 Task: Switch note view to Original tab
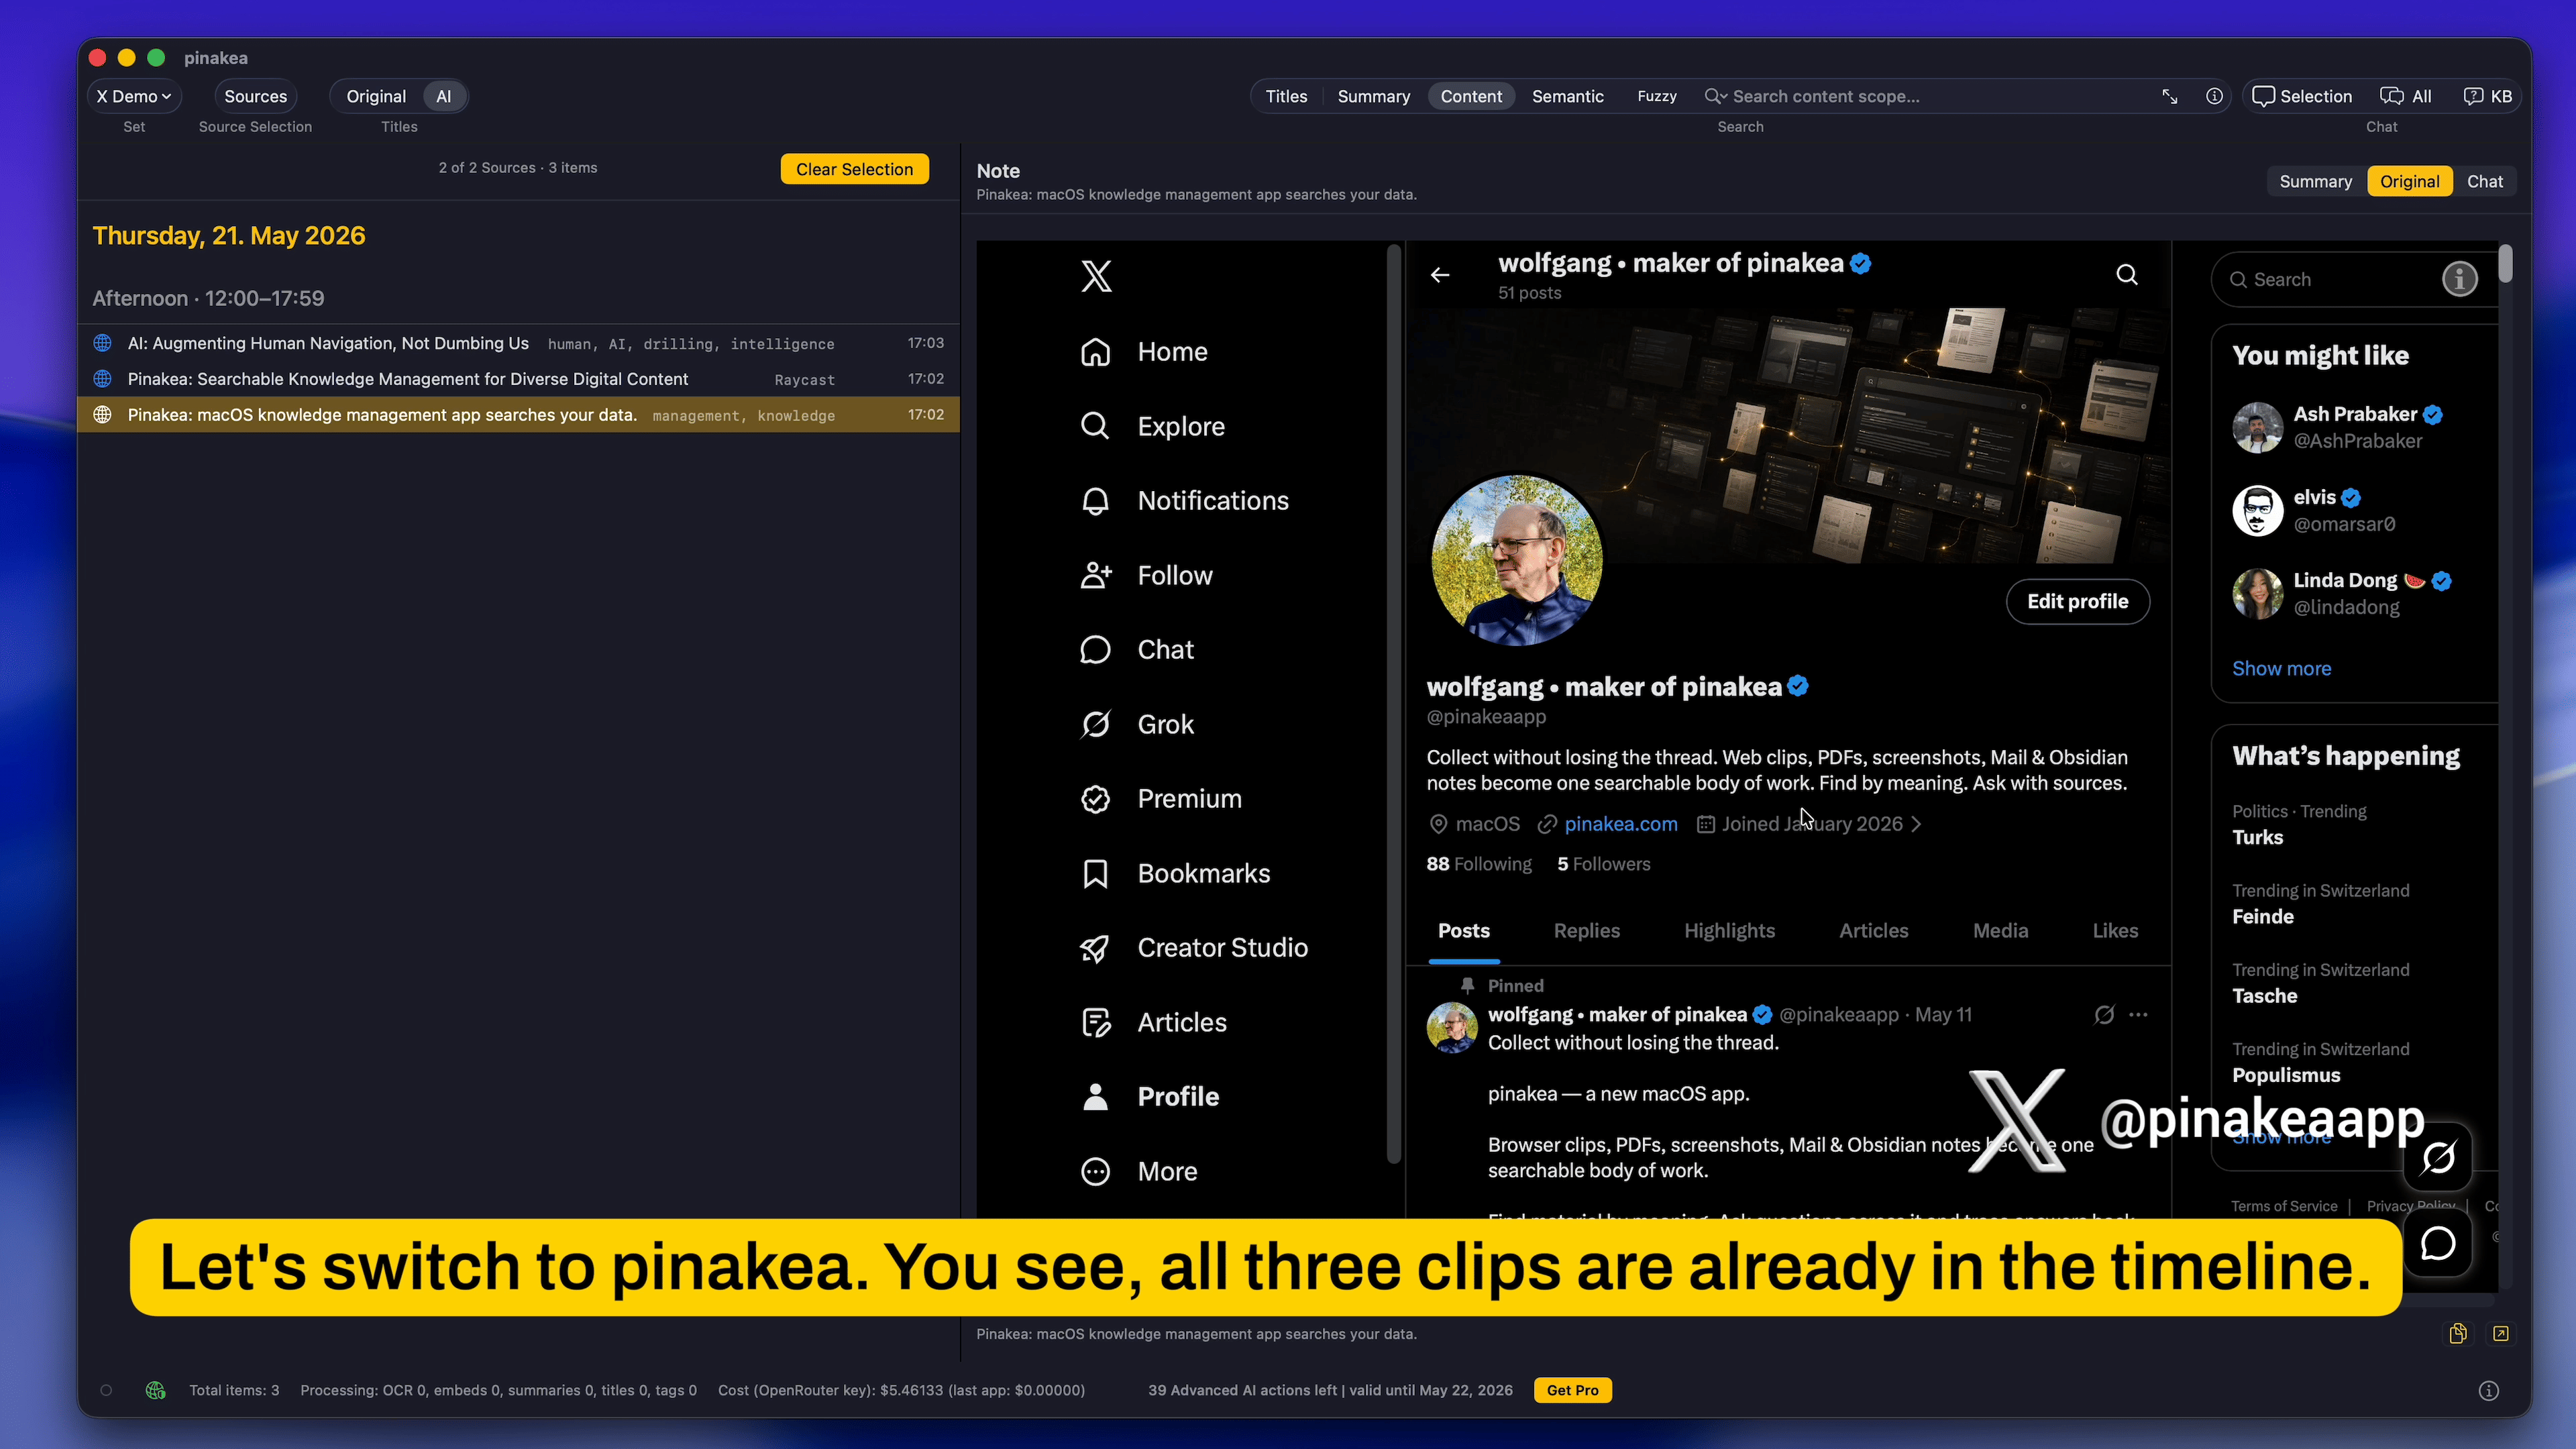coord(2409,181)
